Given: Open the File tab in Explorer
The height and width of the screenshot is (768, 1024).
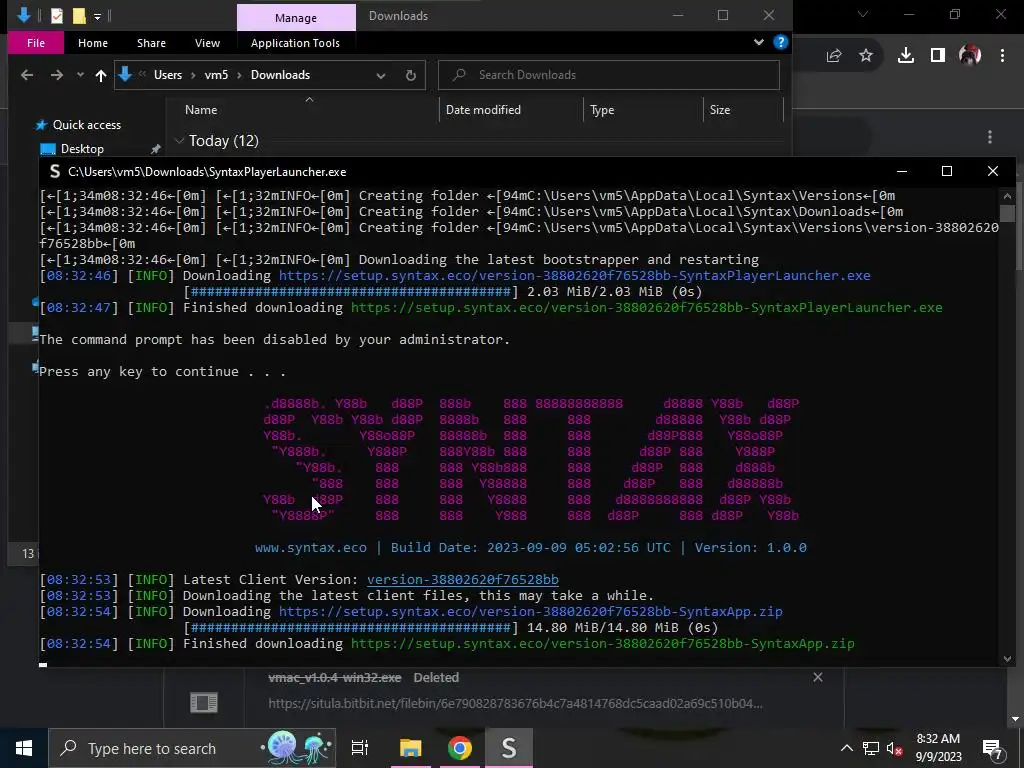Looking at the screenshot, I should click(x=36, y=43).
